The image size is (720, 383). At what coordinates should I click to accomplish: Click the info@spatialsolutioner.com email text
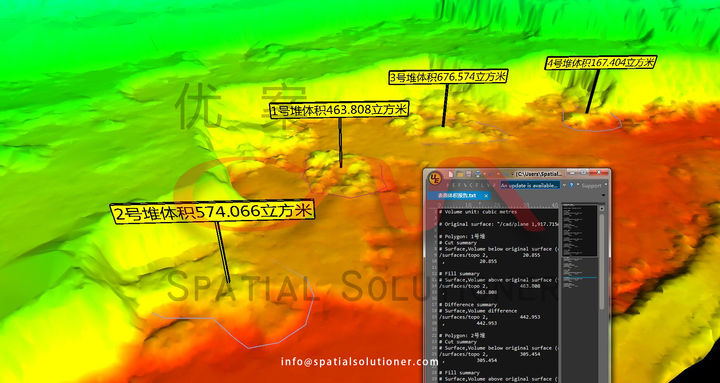(360, 362)
